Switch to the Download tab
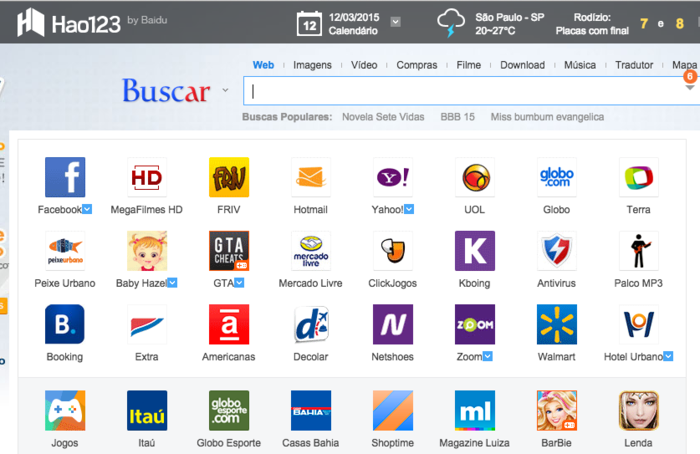The width and height of the screenshot is (700, 454). point(522,65)
